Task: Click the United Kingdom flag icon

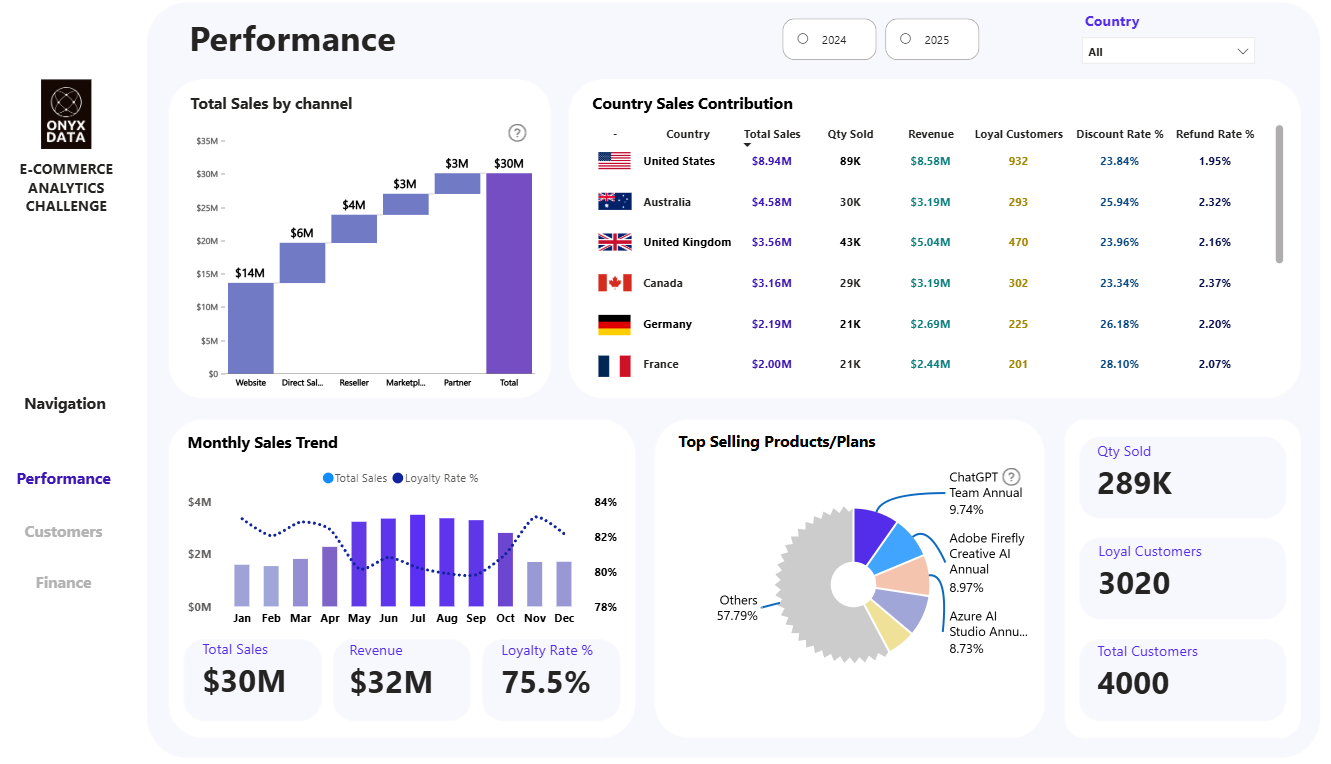Action: click(614, 242)
